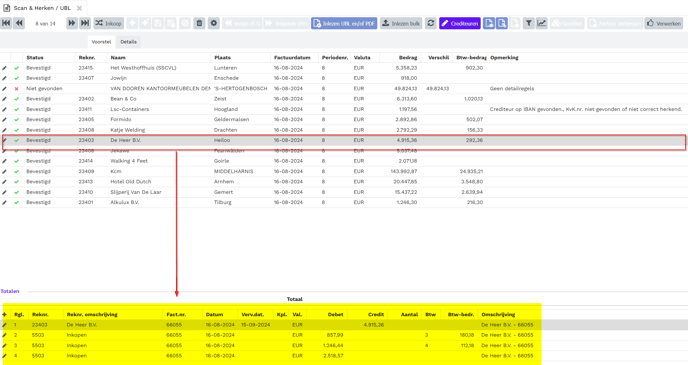Open the Totalen link
The image size is (688, 365).
[x=10, y=291]
